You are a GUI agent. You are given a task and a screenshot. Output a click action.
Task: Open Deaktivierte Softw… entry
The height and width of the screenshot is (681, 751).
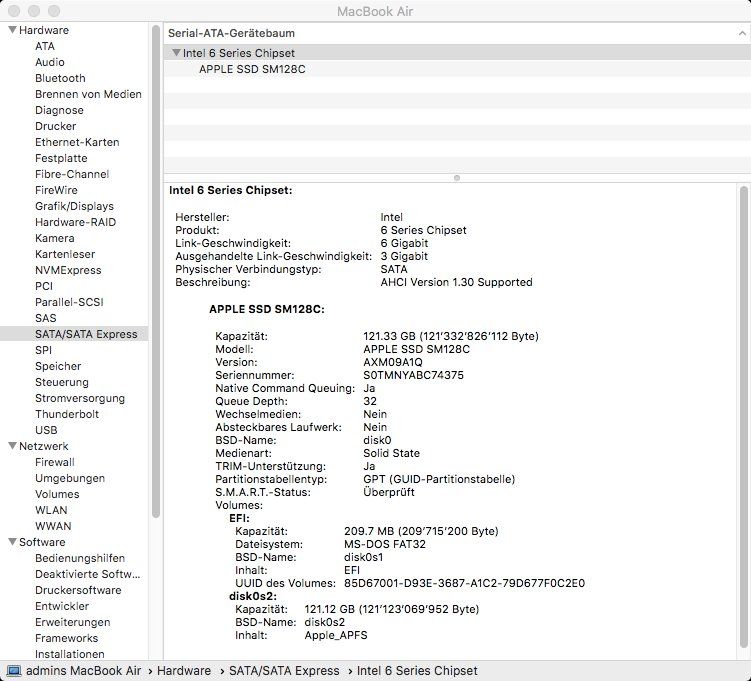[x=88, y=574]
